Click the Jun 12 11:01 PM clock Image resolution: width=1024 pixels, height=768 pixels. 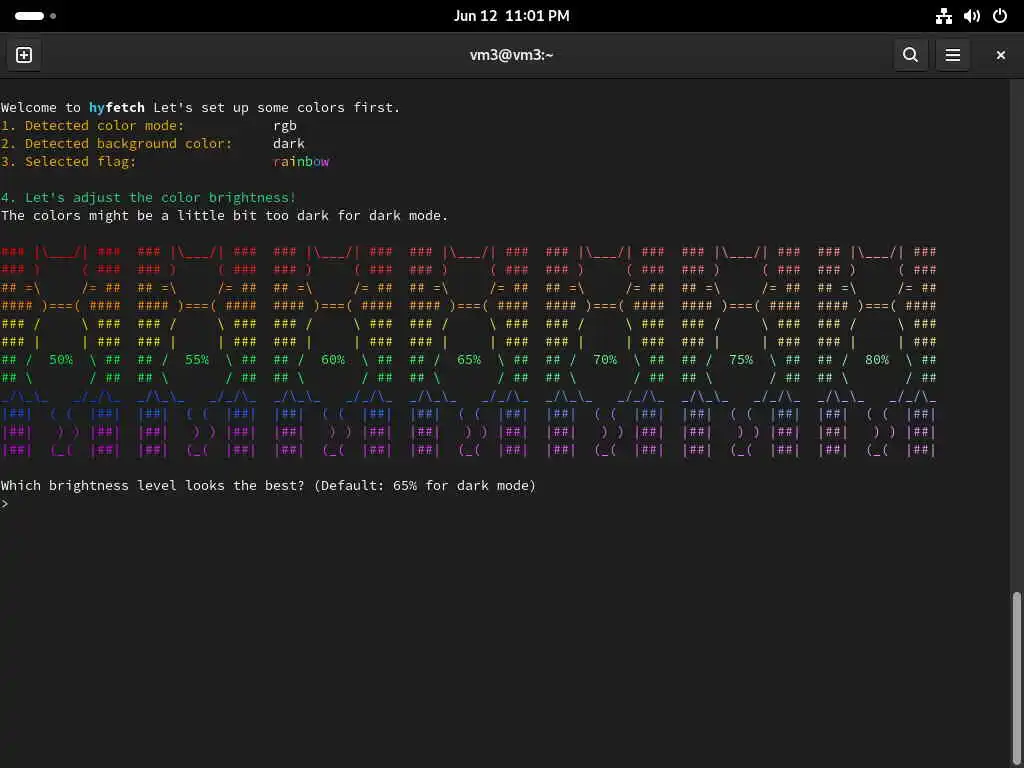[511, 16]
